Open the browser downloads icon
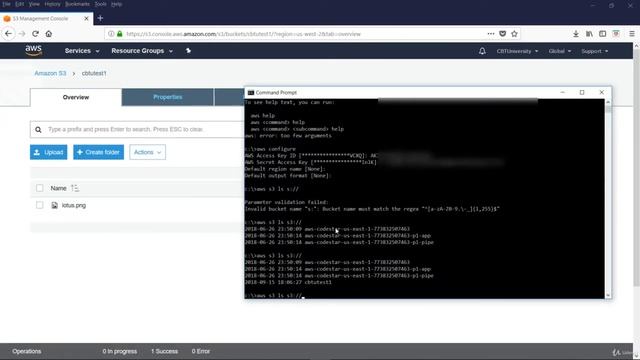The image size is (640, 360). [576, 34]
